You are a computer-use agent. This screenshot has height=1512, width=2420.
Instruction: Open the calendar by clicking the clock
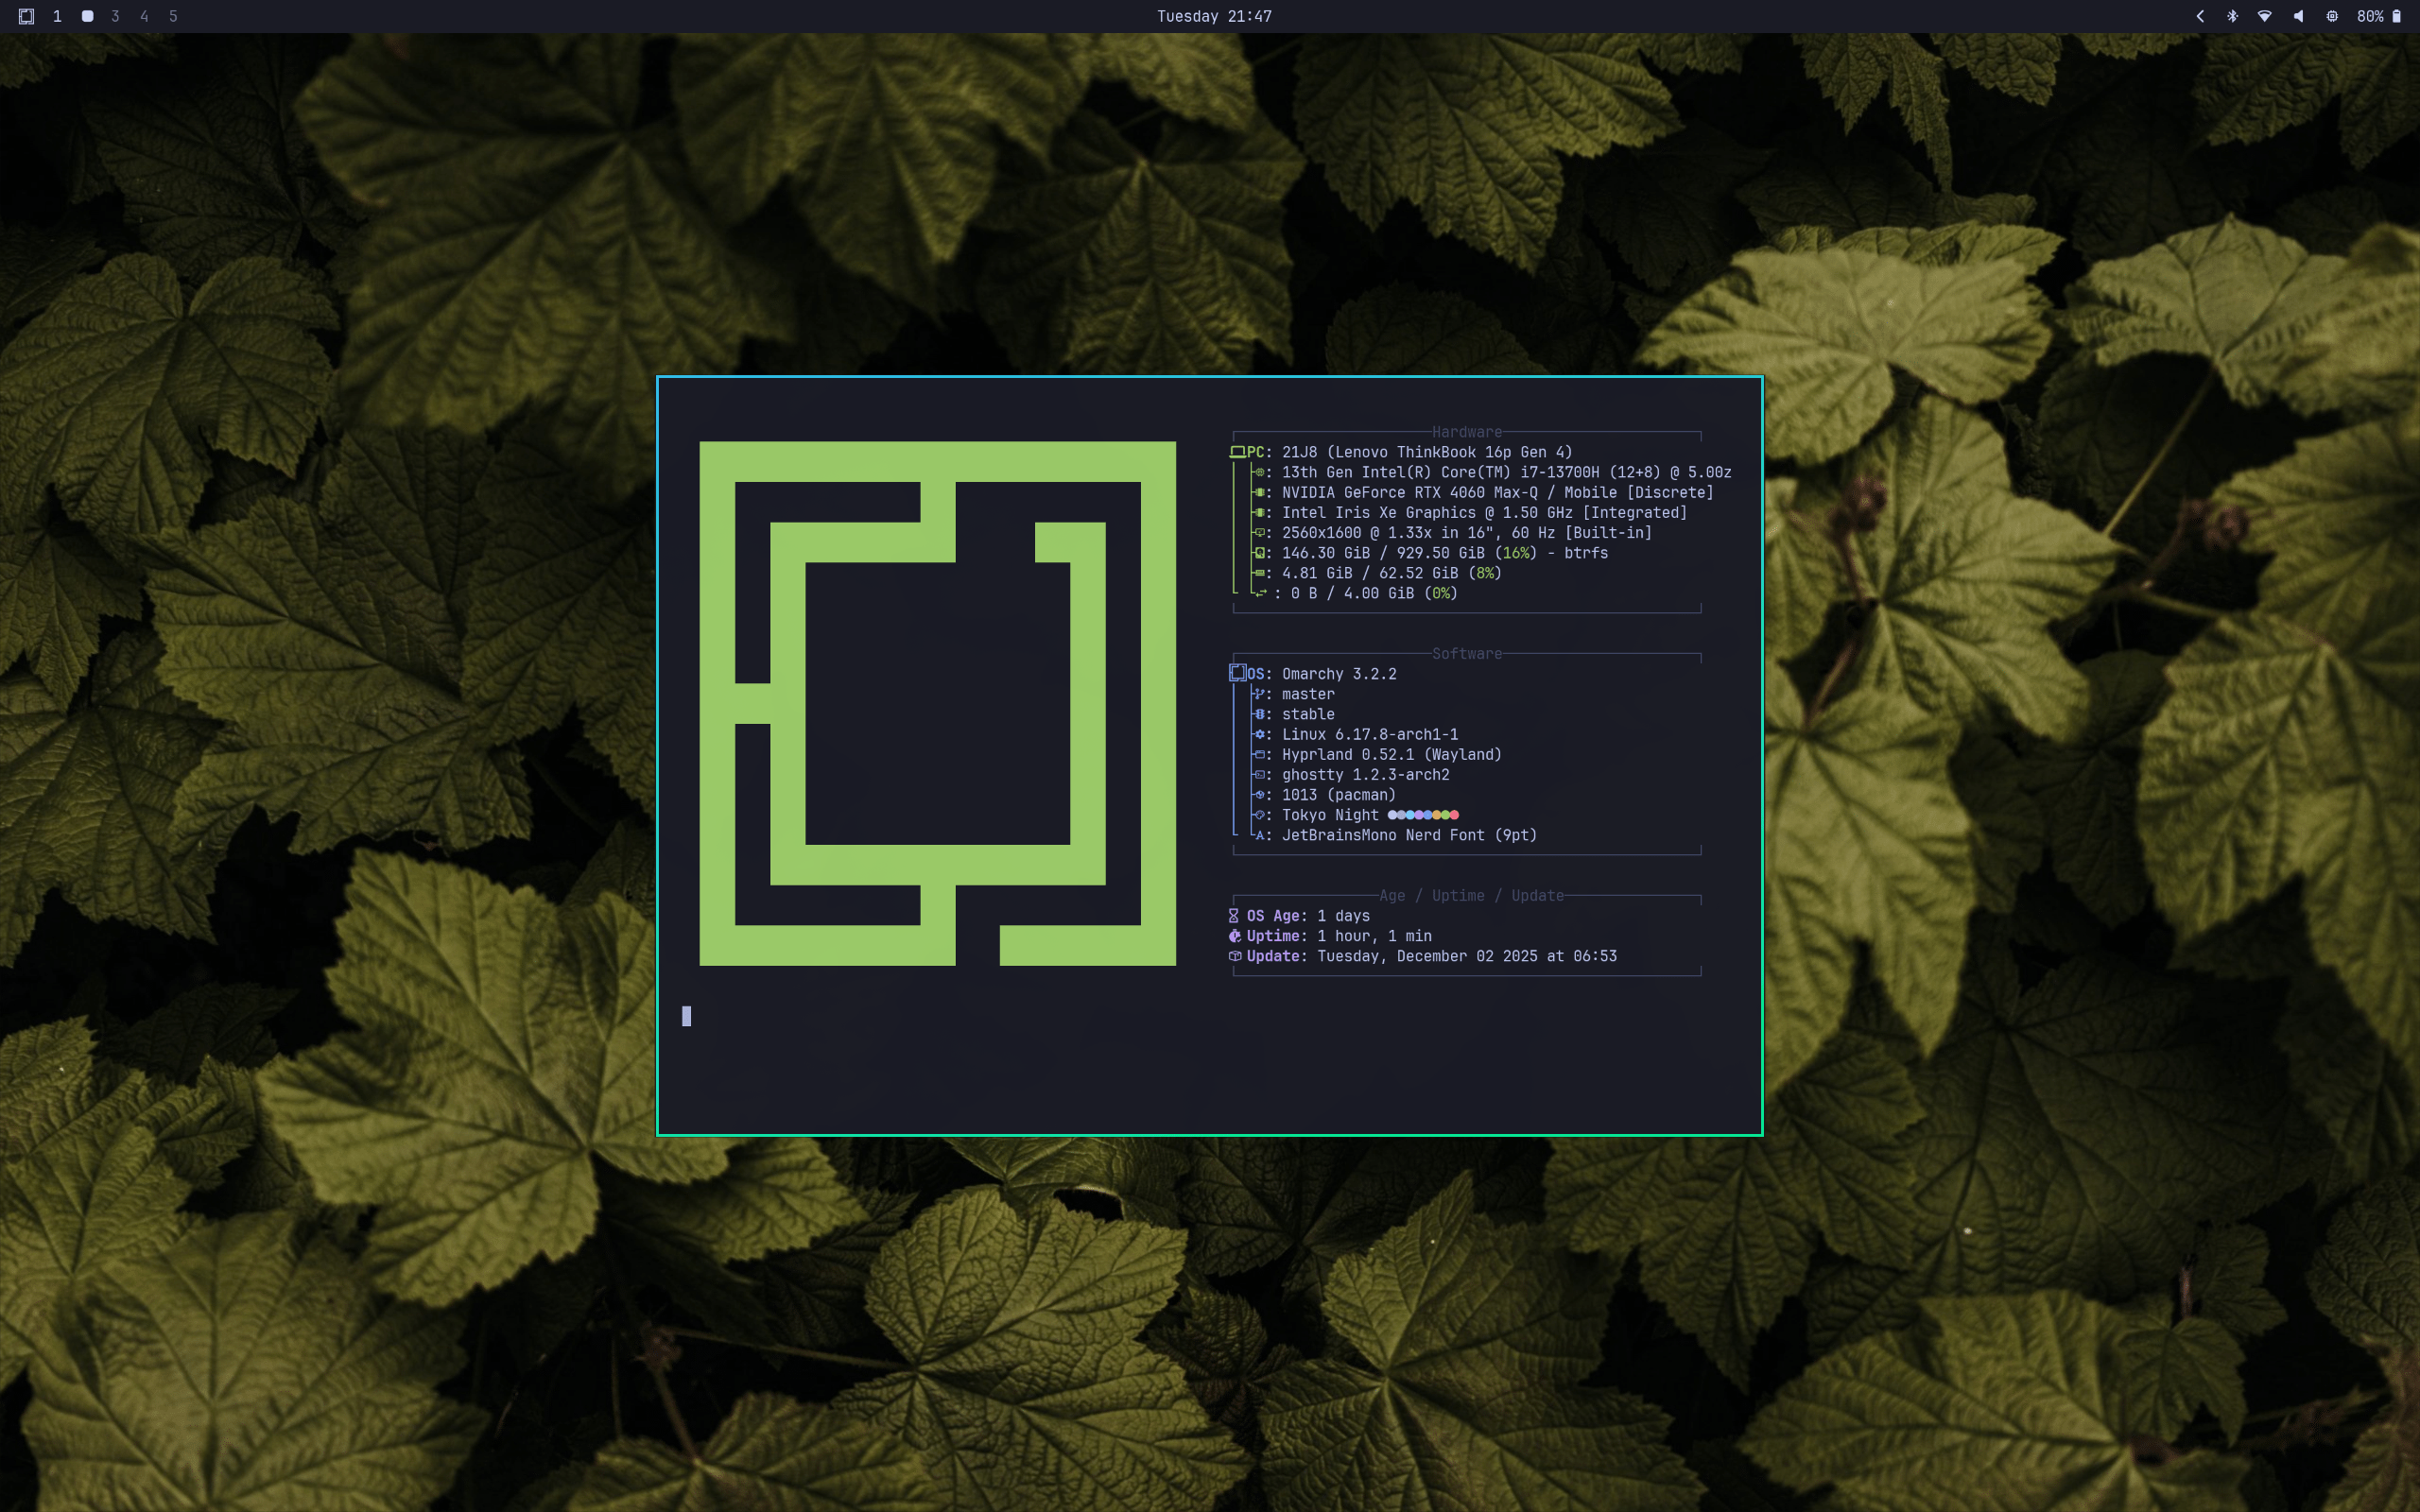[1213, 16]
